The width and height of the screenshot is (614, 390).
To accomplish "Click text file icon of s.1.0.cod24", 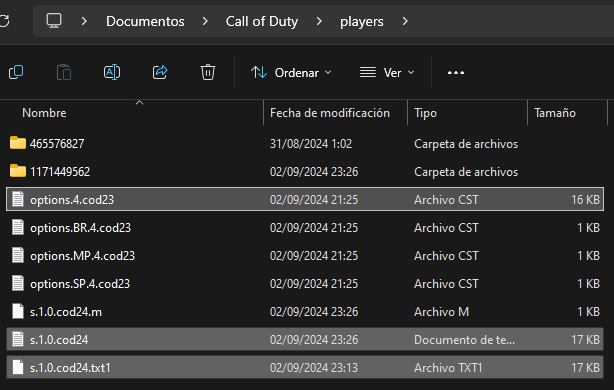I will pos(18,339).
